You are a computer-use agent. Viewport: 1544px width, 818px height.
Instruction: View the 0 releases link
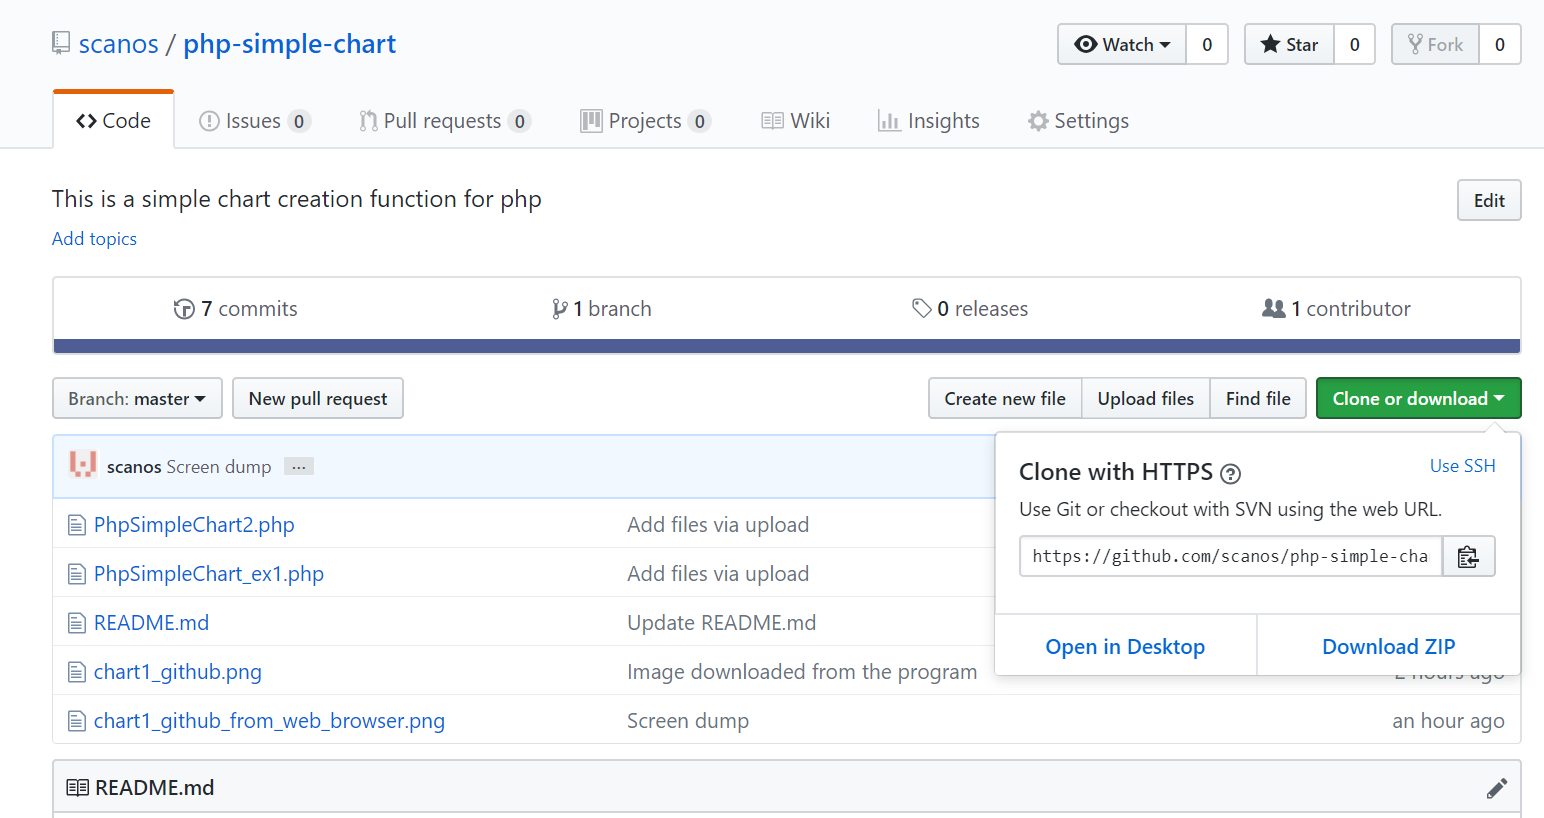970,309
